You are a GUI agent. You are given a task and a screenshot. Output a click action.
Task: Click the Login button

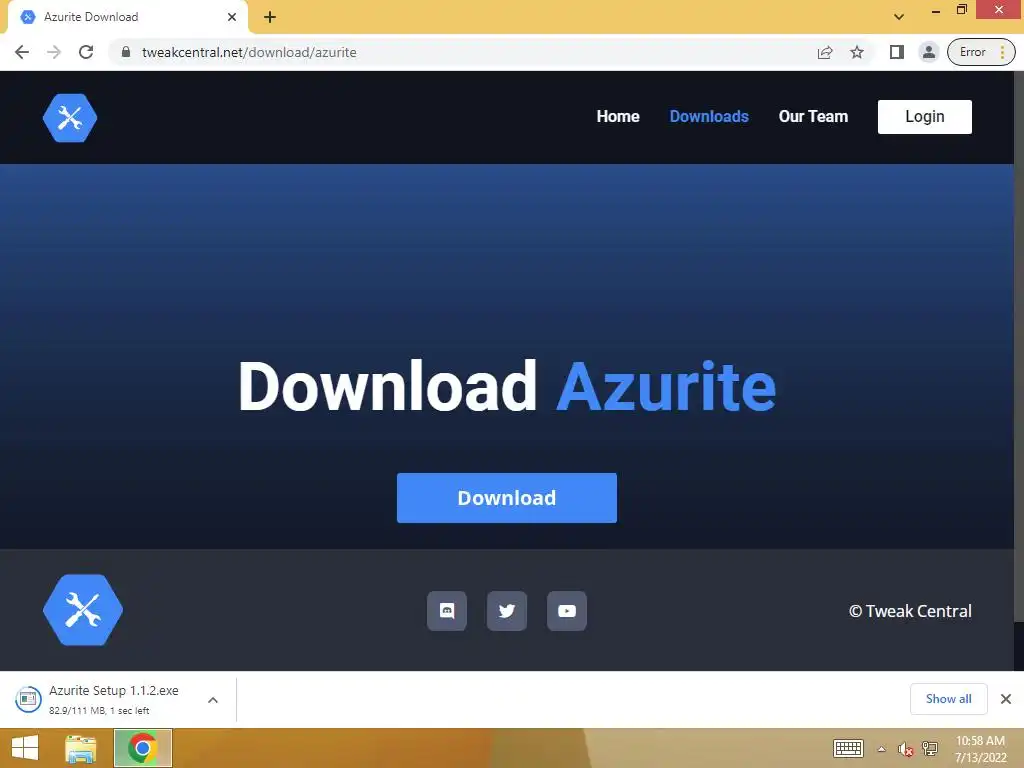click(925, 117)
